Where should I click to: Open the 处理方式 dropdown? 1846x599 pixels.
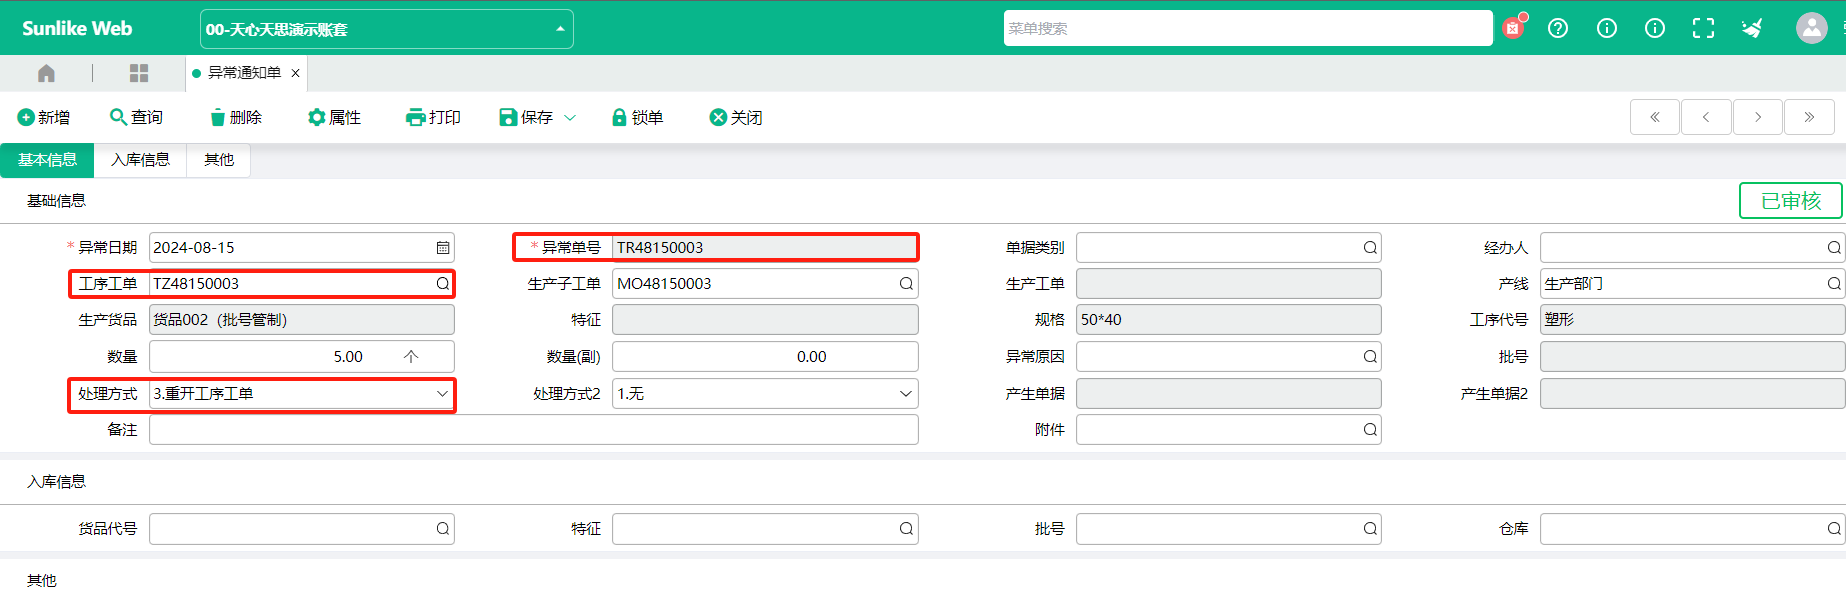[x=302, y=394]
